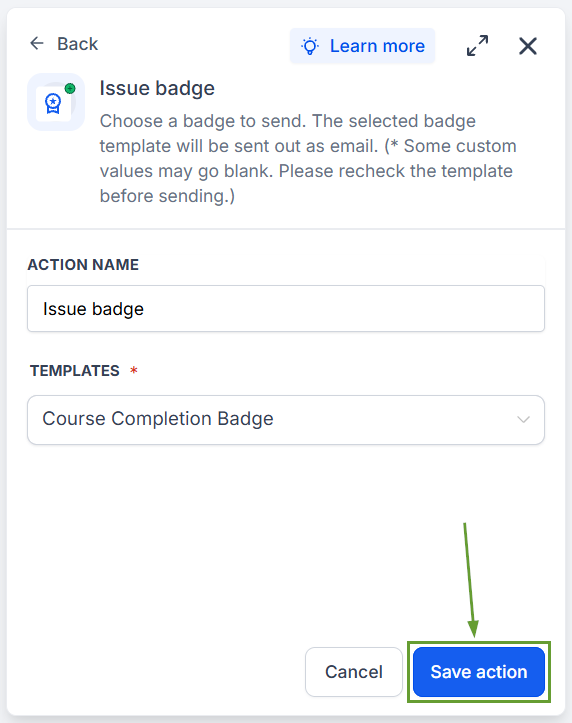The image size is (572, 723).
Task: Click the red required asterisk next to Templates
Action: pyautogui.click(x=134, y=370)
